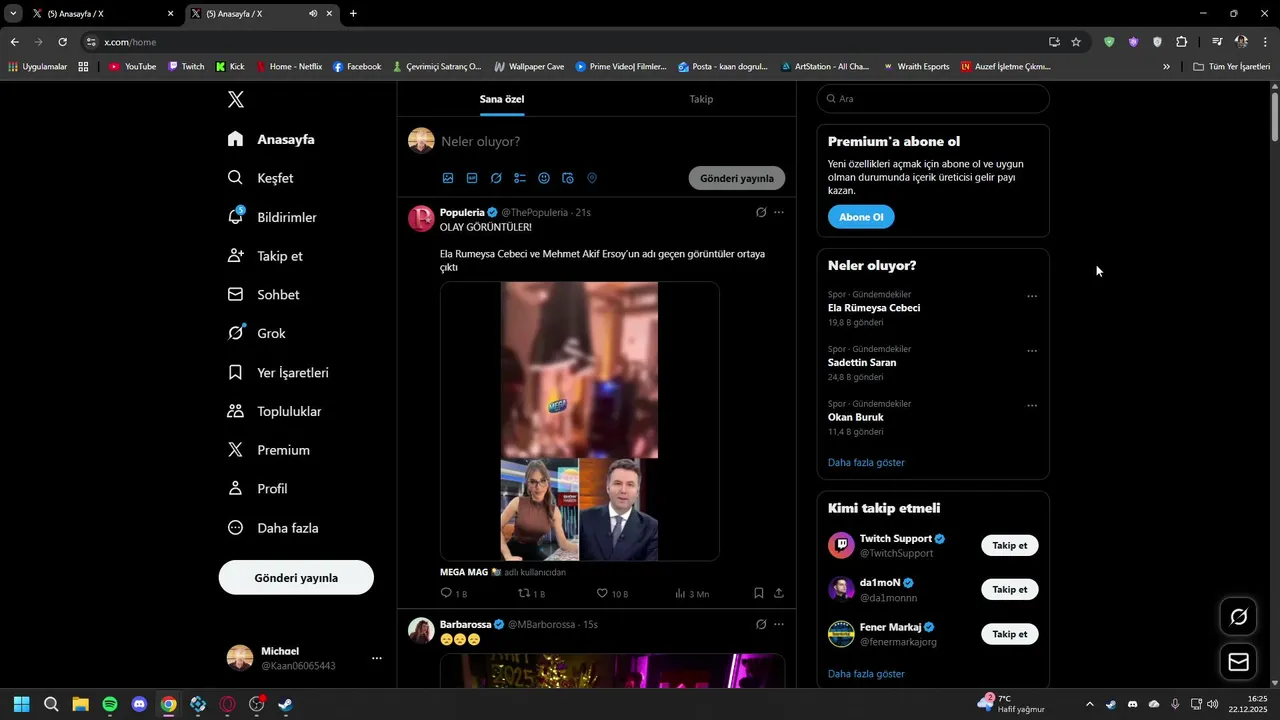Click Abone Ol premium button
The width and height of the screenshot is (1280, 720).
pyautogui.click(x=861, y=217)
